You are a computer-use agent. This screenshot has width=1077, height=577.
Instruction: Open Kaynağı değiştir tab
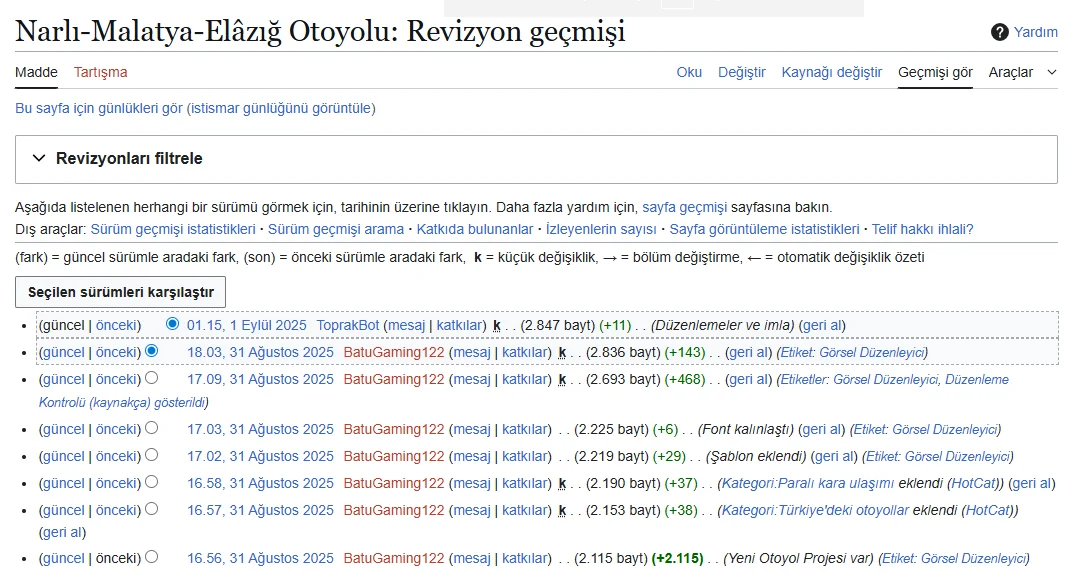(831, 72)
